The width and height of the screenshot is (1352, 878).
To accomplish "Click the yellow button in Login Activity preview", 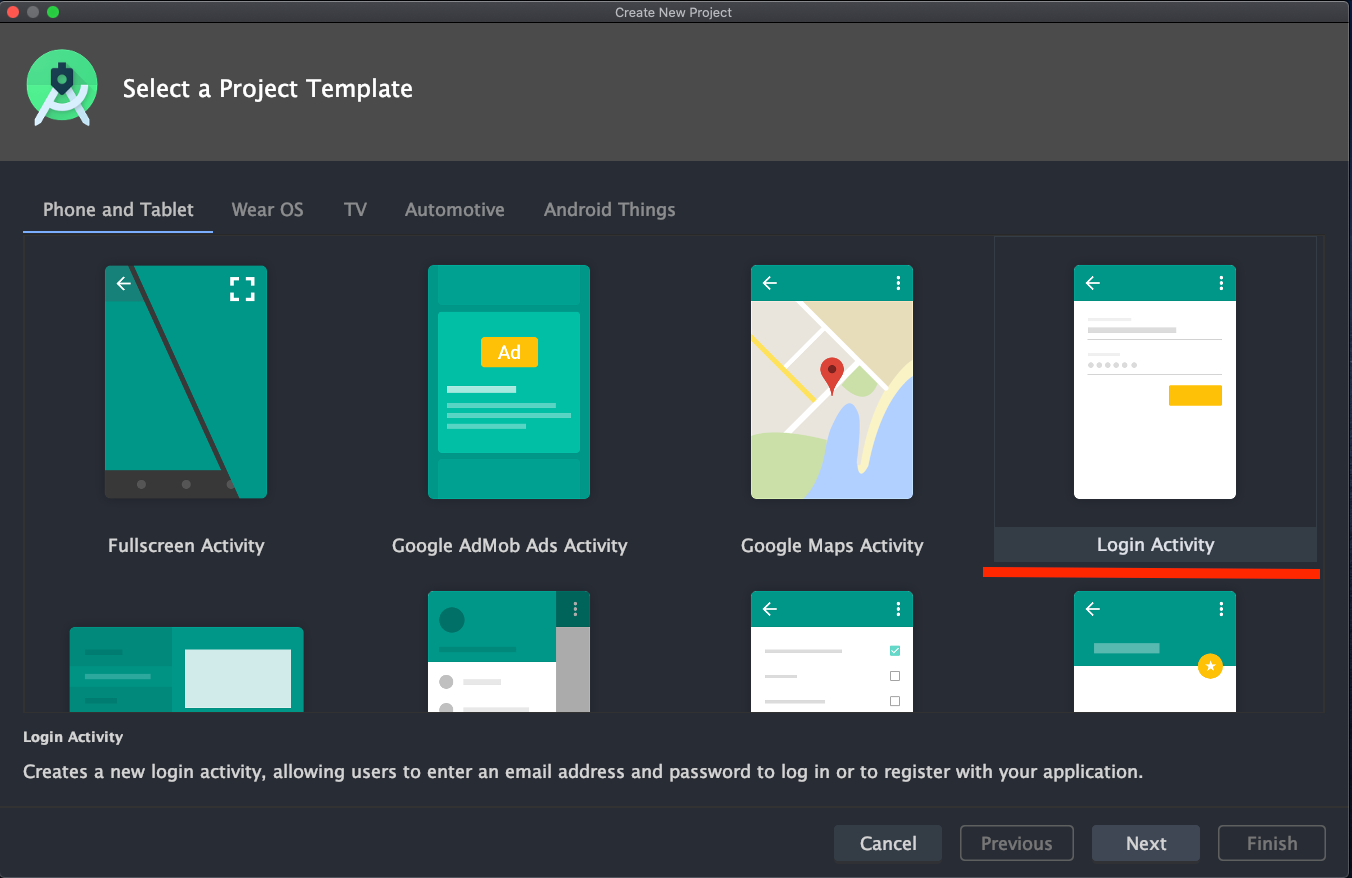I will [1195, 395].
